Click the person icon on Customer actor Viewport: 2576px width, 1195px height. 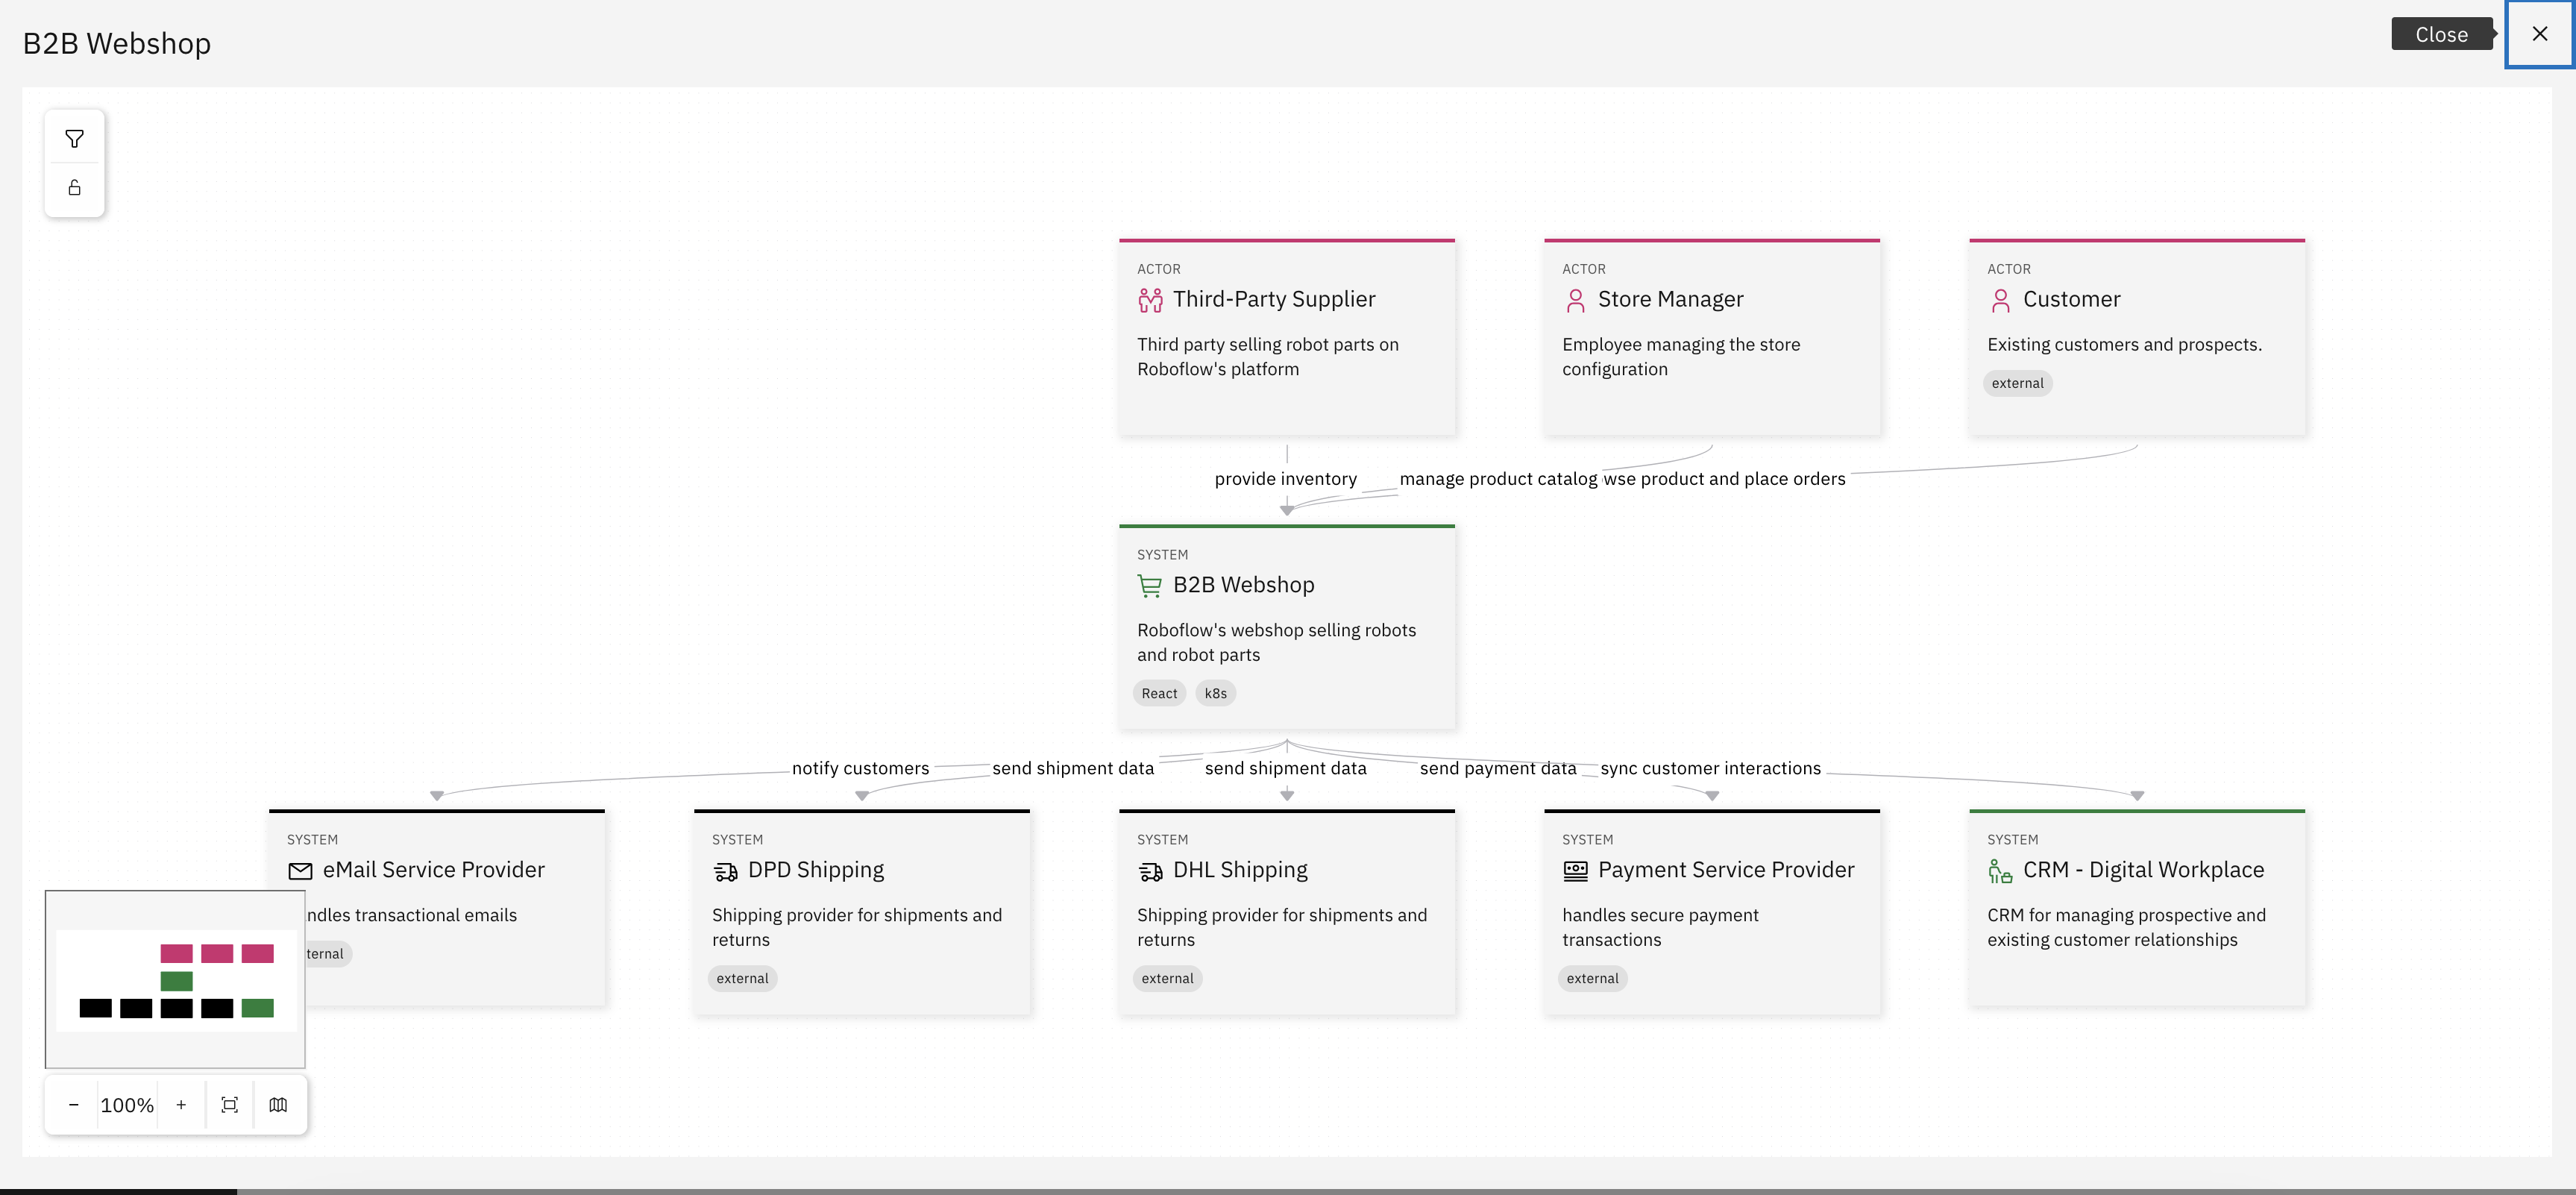(x=2001, y=300)
